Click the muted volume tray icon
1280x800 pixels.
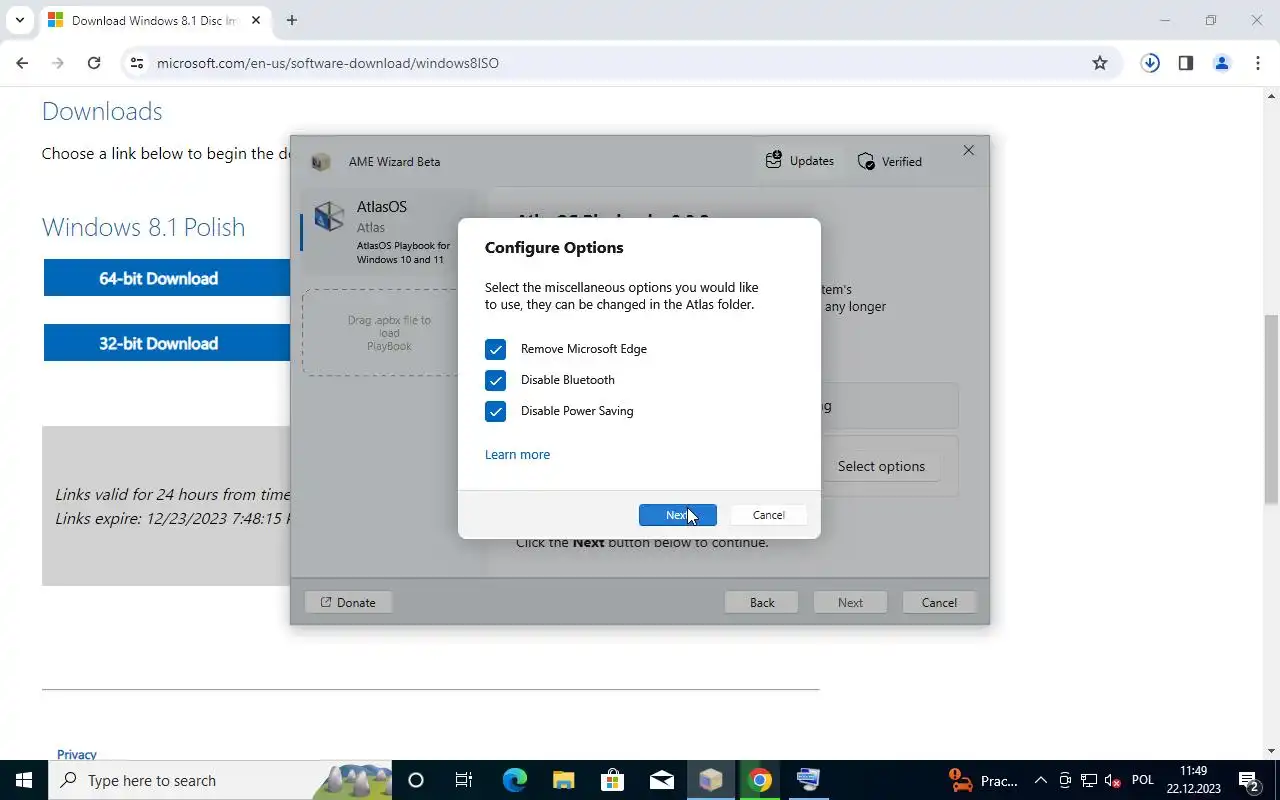click(x=1112, y=780)
